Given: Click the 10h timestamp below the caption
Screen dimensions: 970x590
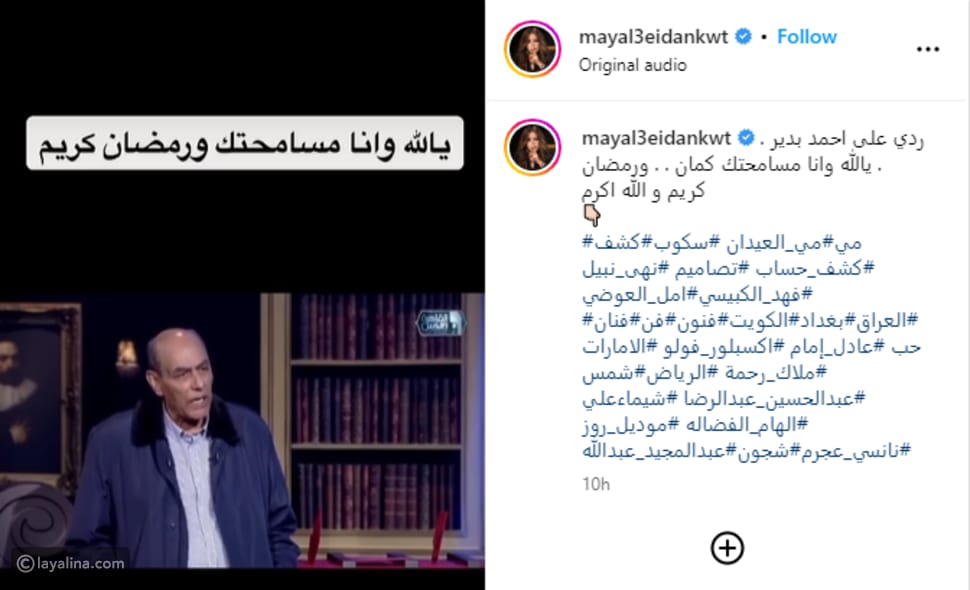Looking at the screenshot, I should click(x=596, y=484).
